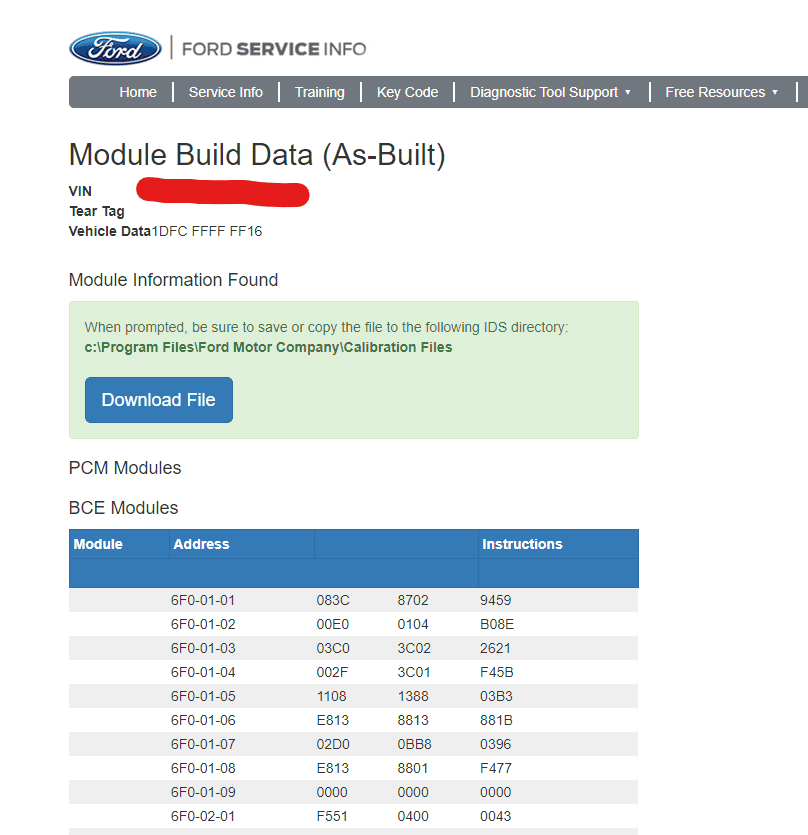Select the Calibration Files directory path text
This screenshot has height=835, width=808.
pos(268,347)
